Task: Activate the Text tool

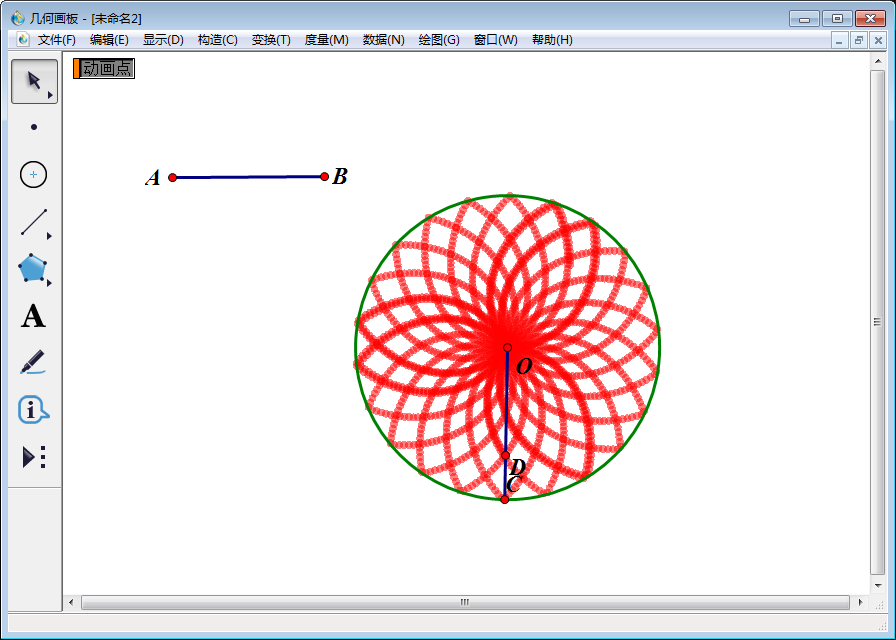Action: (34, 317)
